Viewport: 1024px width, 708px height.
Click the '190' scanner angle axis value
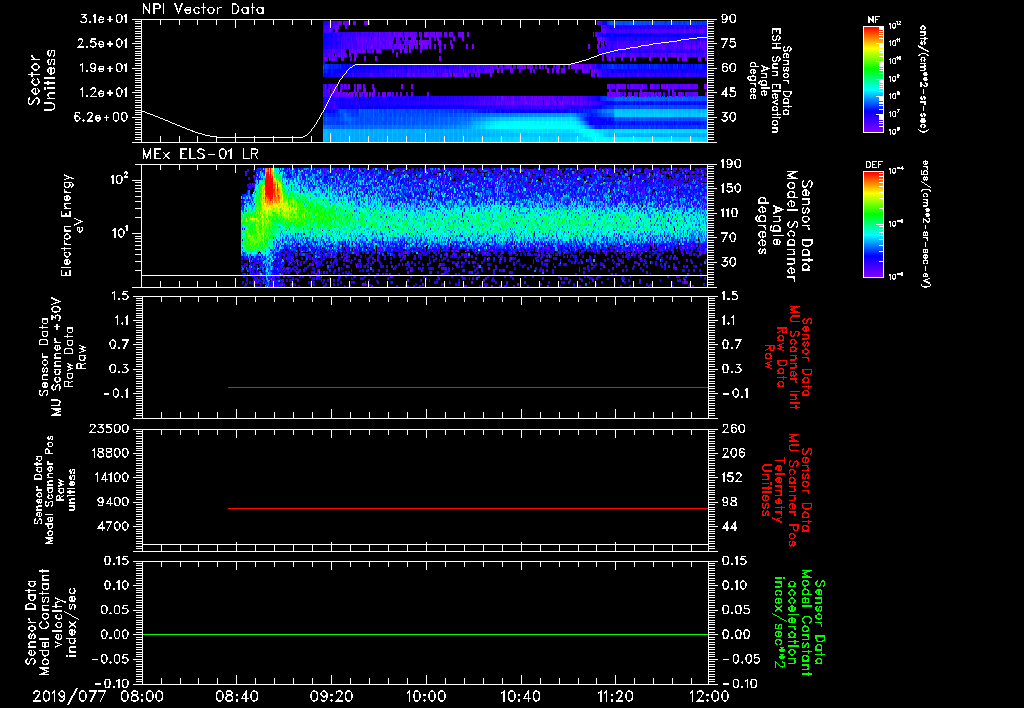[x=732, y=164]
